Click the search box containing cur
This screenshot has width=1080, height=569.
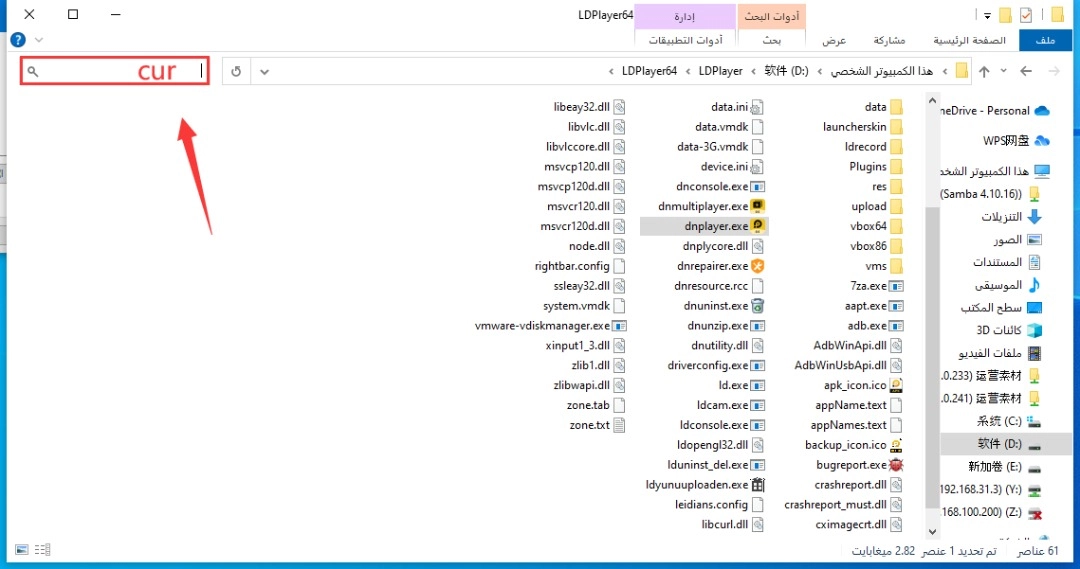pyautogui.click(x=115, y=71)
